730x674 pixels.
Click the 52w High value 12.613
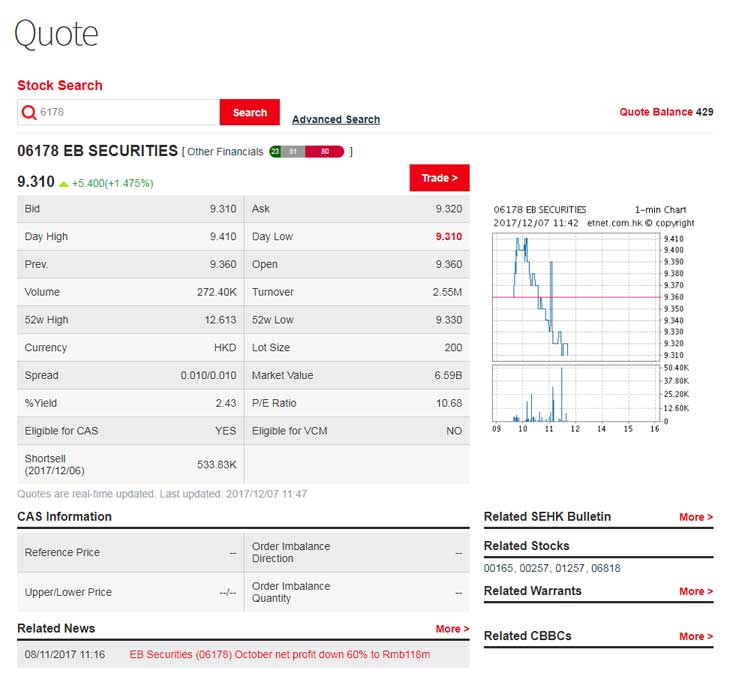221,320
